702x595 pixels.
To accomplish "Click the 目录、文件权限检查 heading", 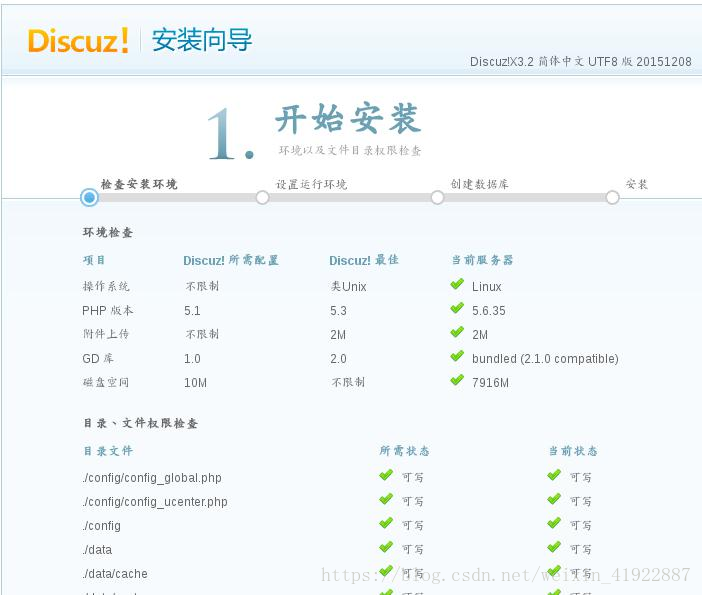I will click(141, 423).
